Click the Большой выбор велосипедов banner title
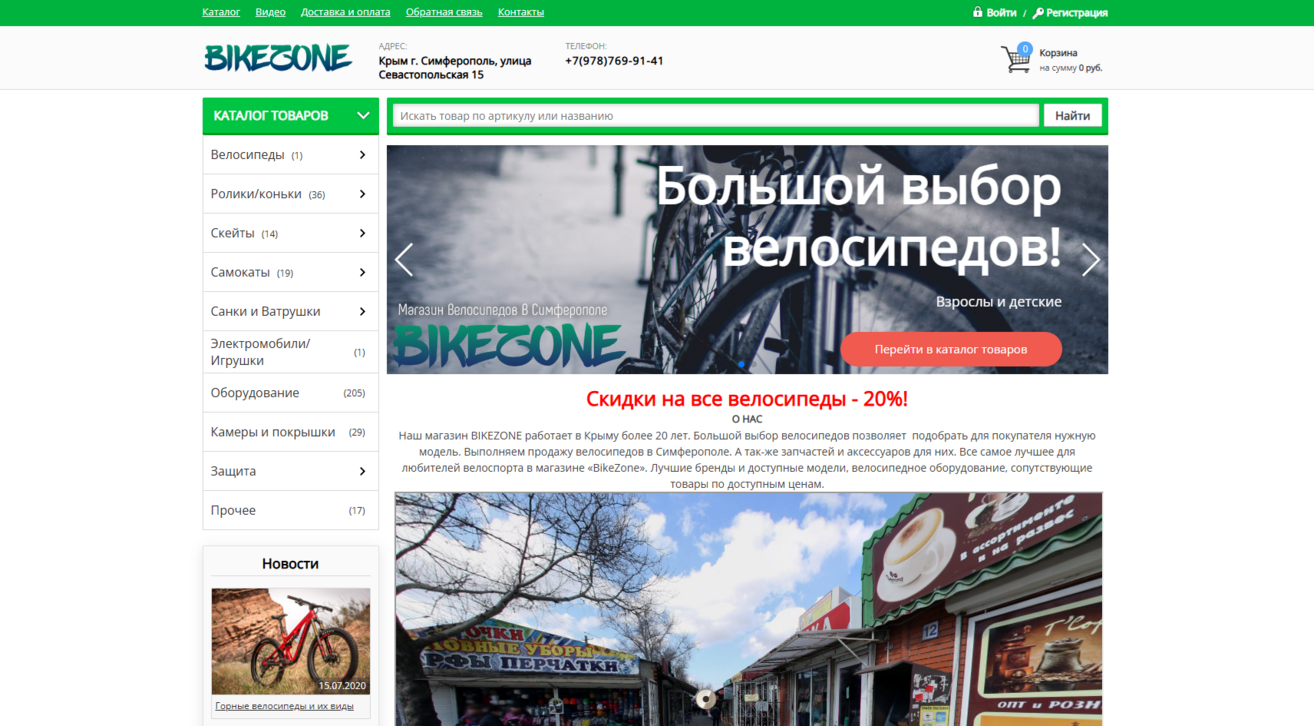This screenshot has width=1314, height=726. (858, 216)
